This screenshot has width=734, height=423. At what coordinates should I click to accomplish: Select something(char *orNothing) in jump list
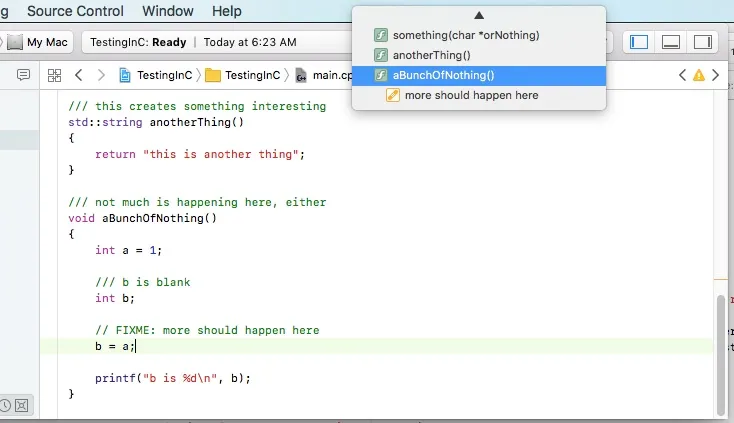(479, 35)
